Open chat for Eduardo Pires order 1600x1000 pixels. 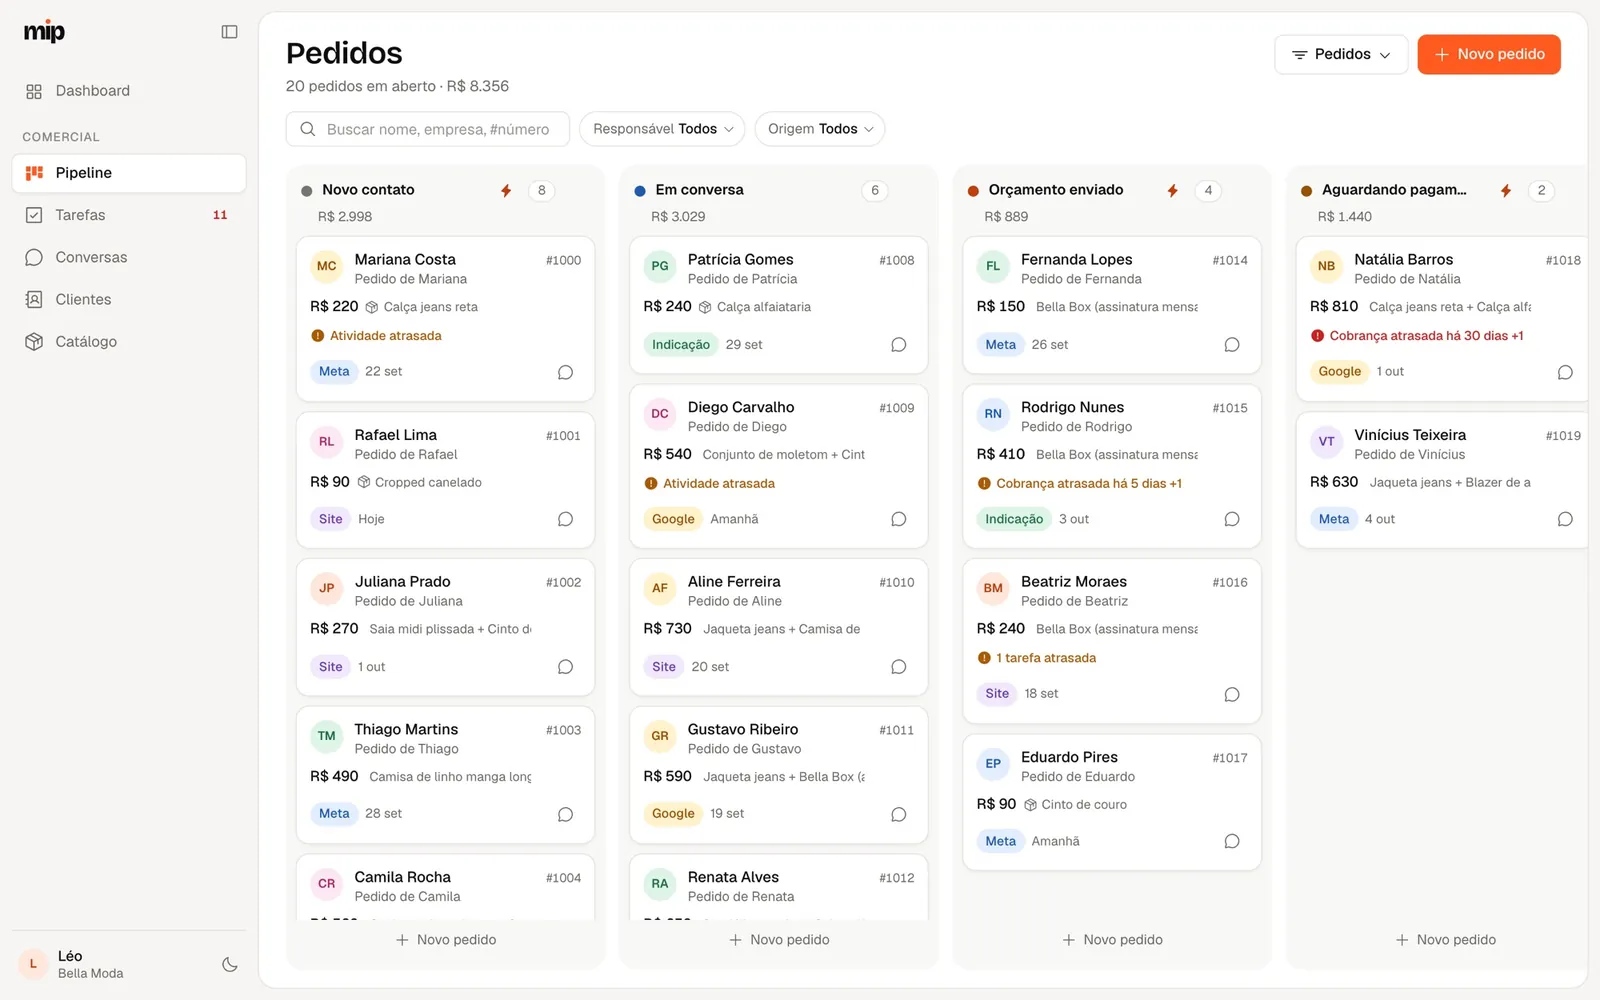(x=1232, y=841)
